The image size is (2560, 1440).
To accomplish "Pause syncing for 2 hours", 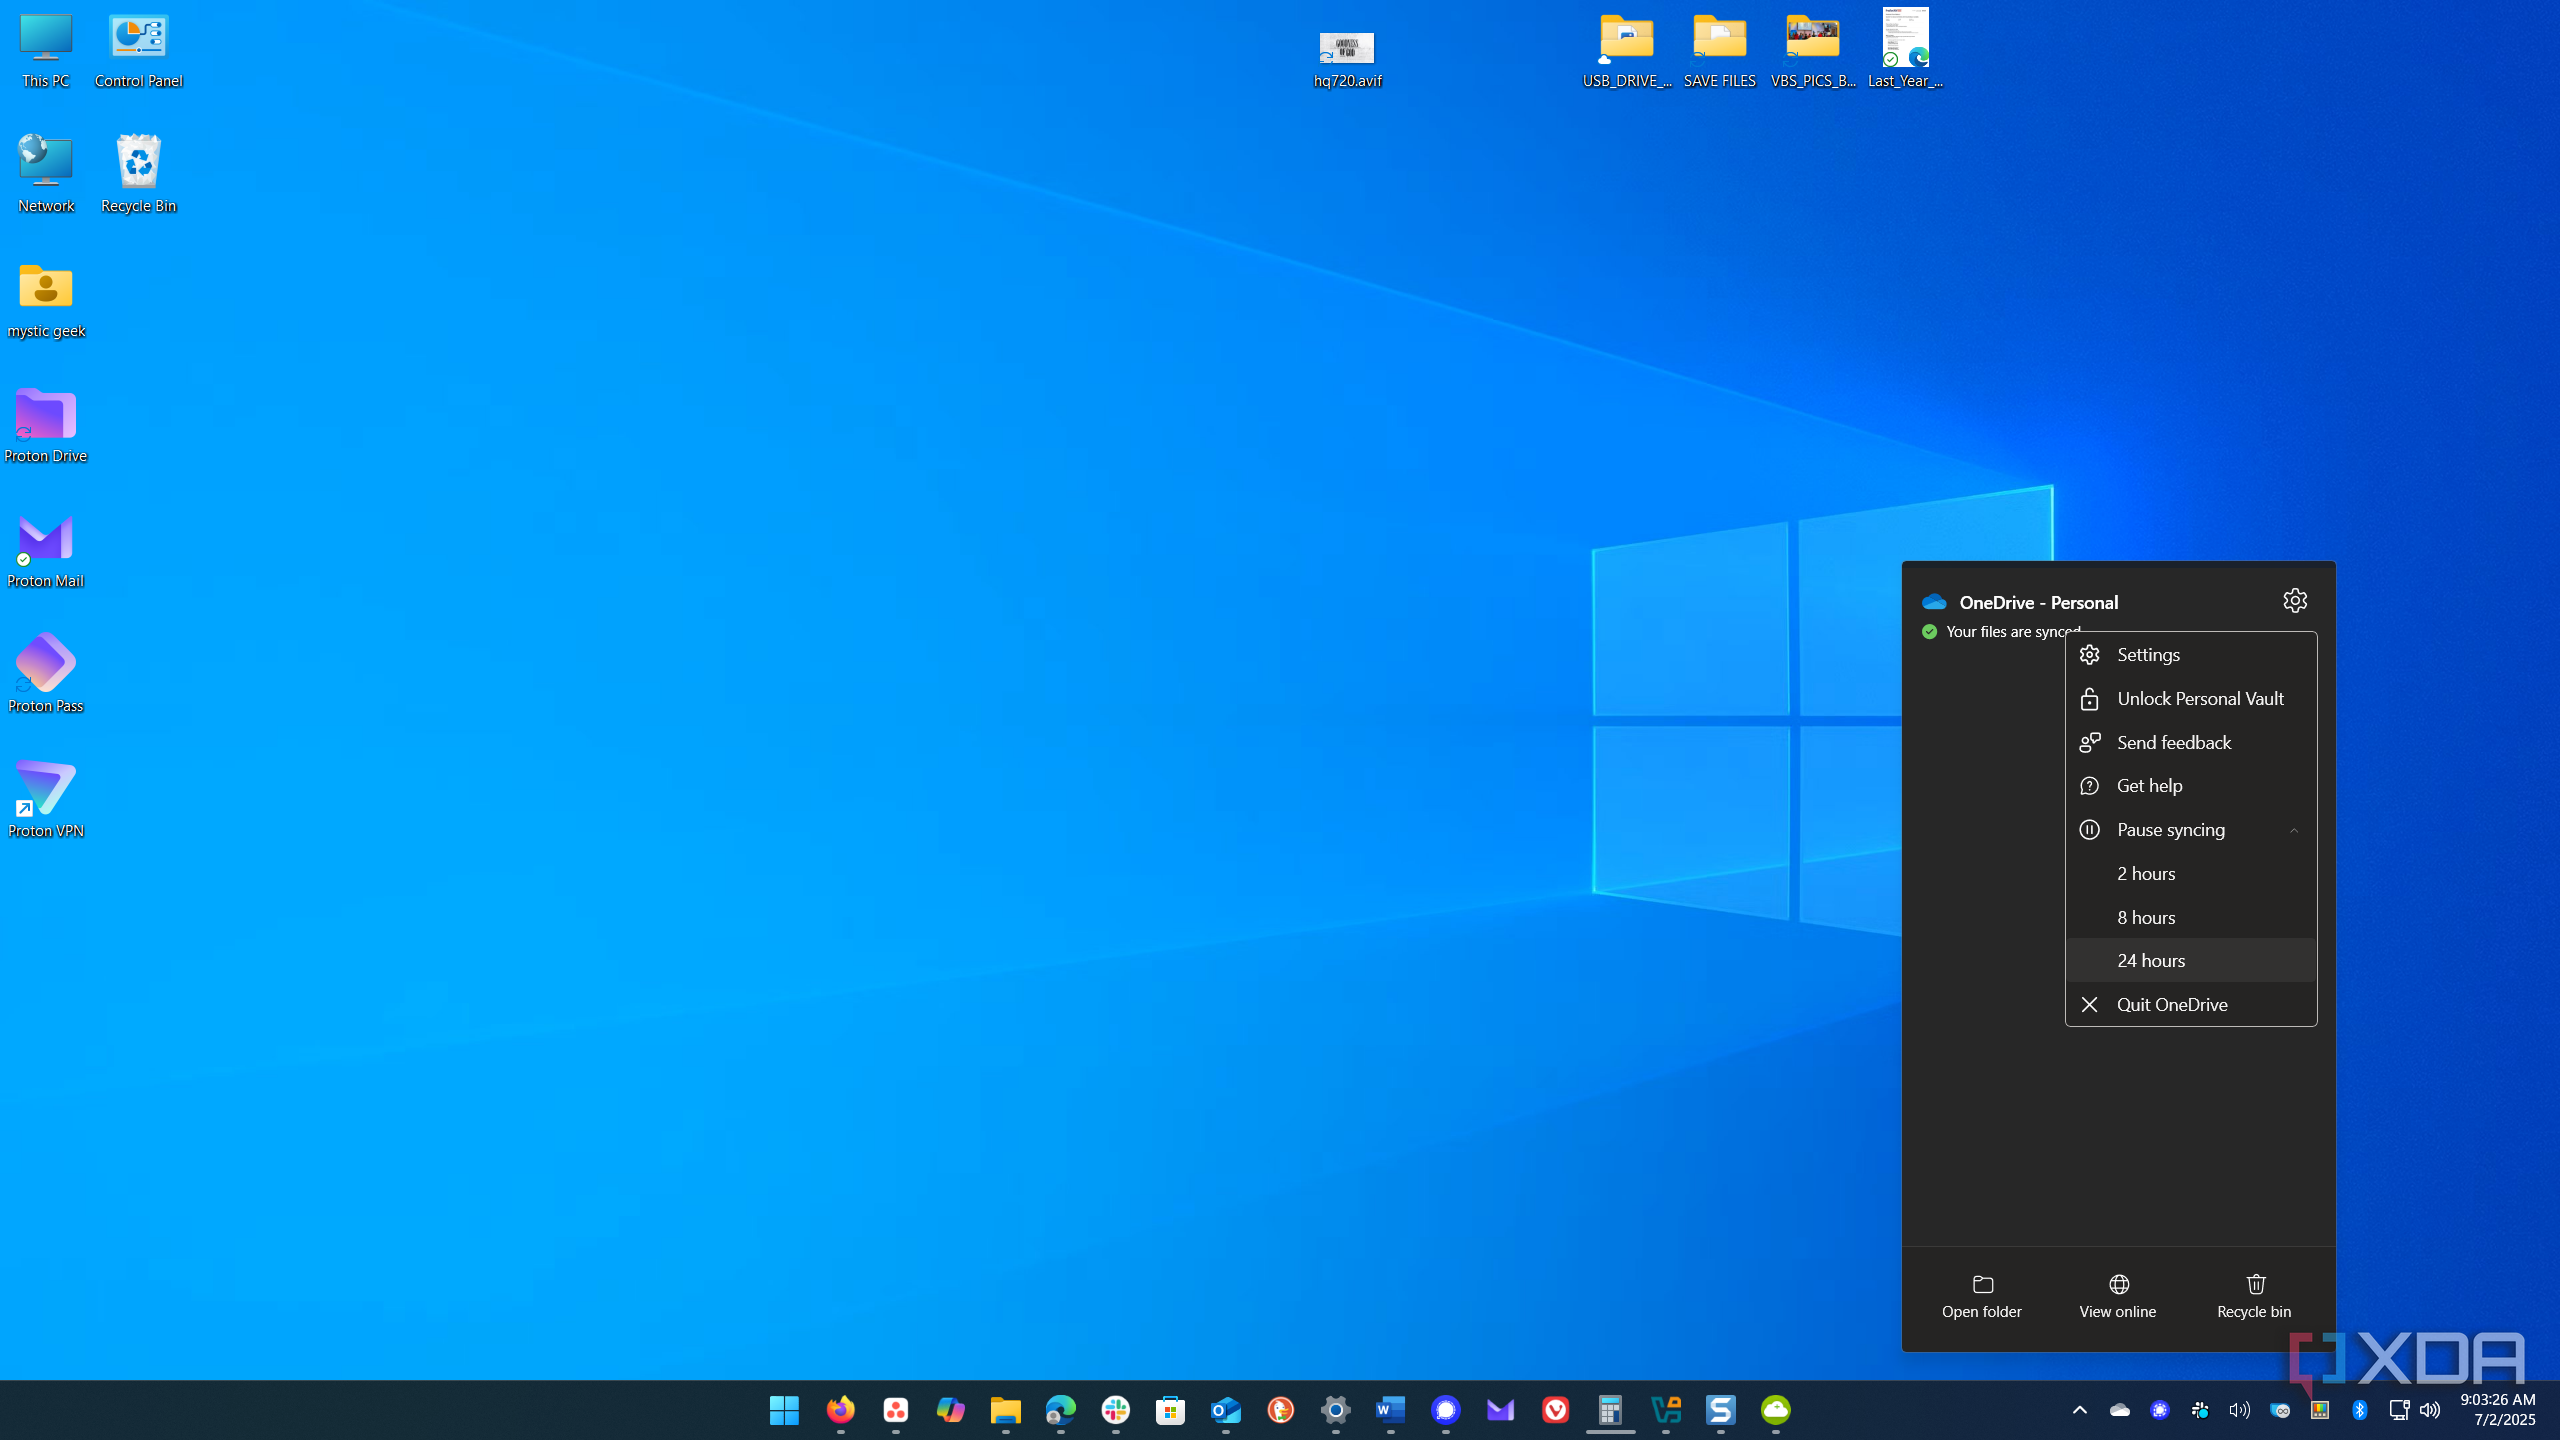I will point(2191,873).
